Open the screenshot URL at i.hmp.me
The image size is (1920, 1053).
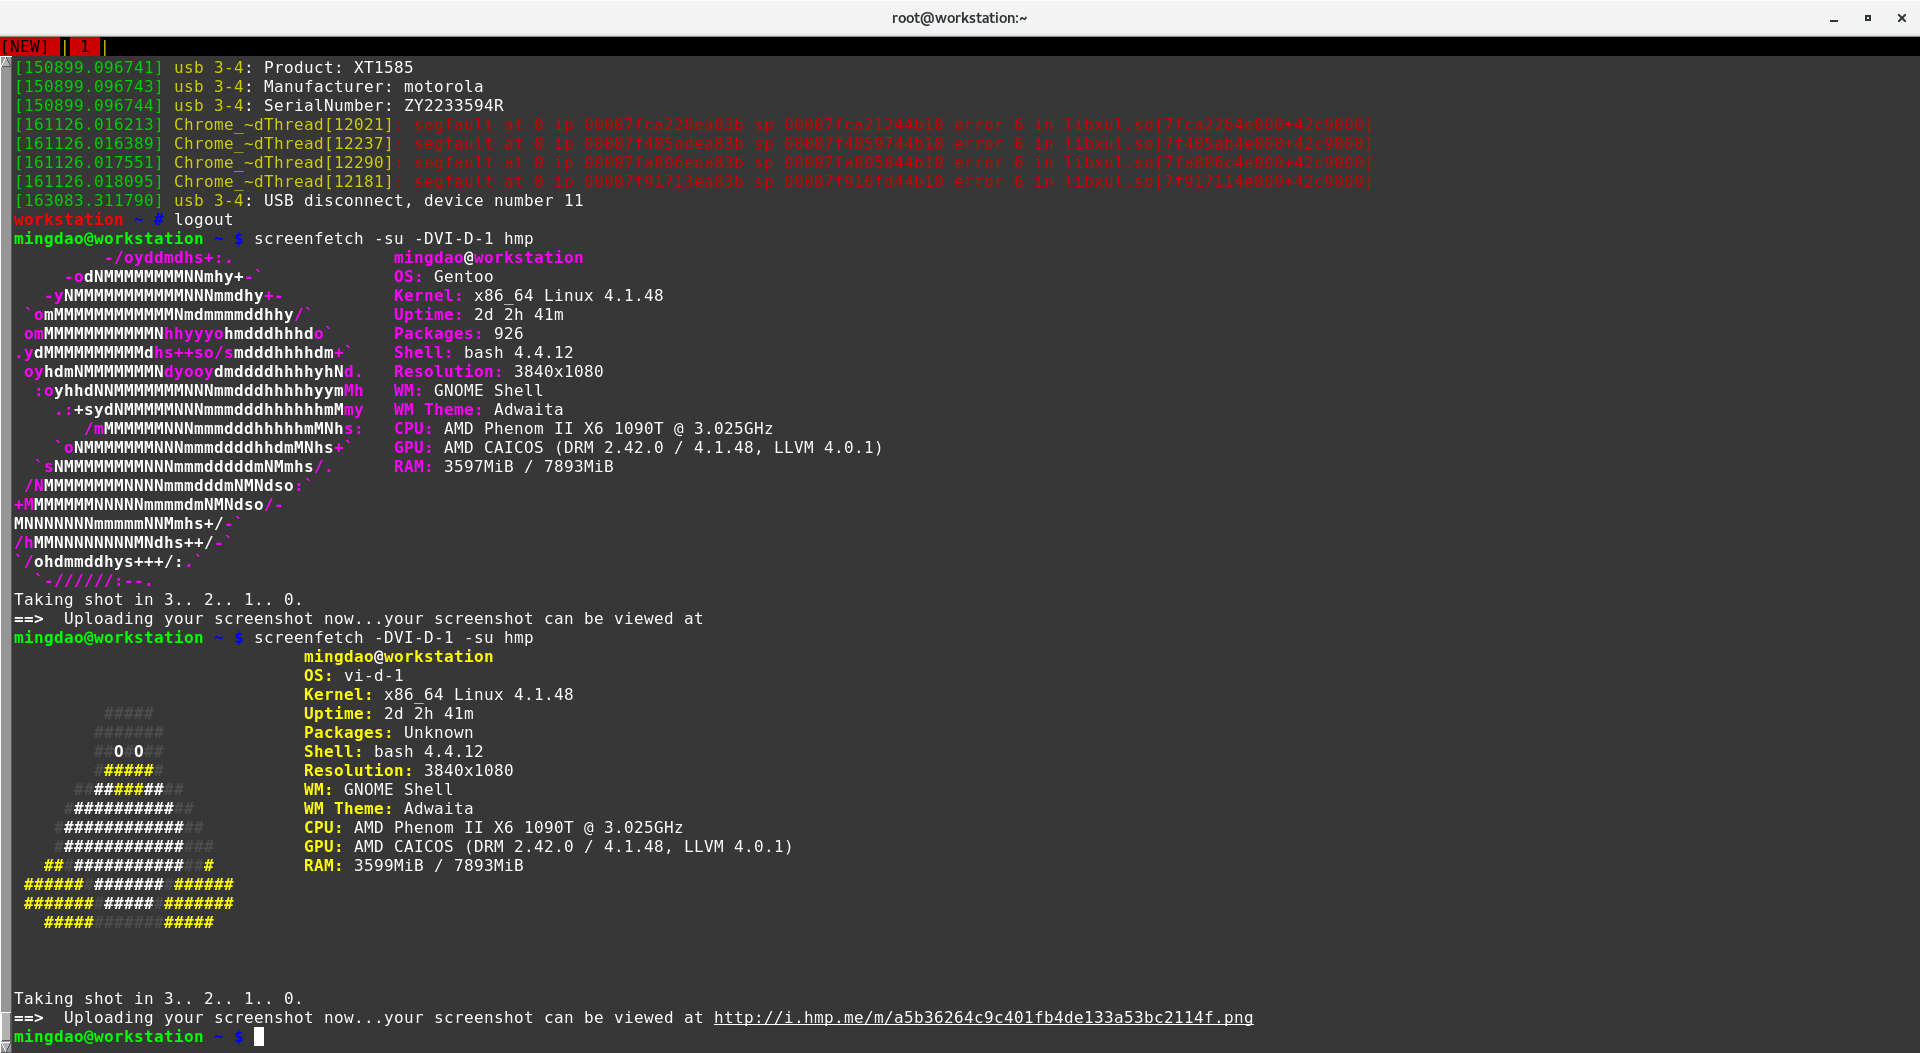coord(983,1017)
